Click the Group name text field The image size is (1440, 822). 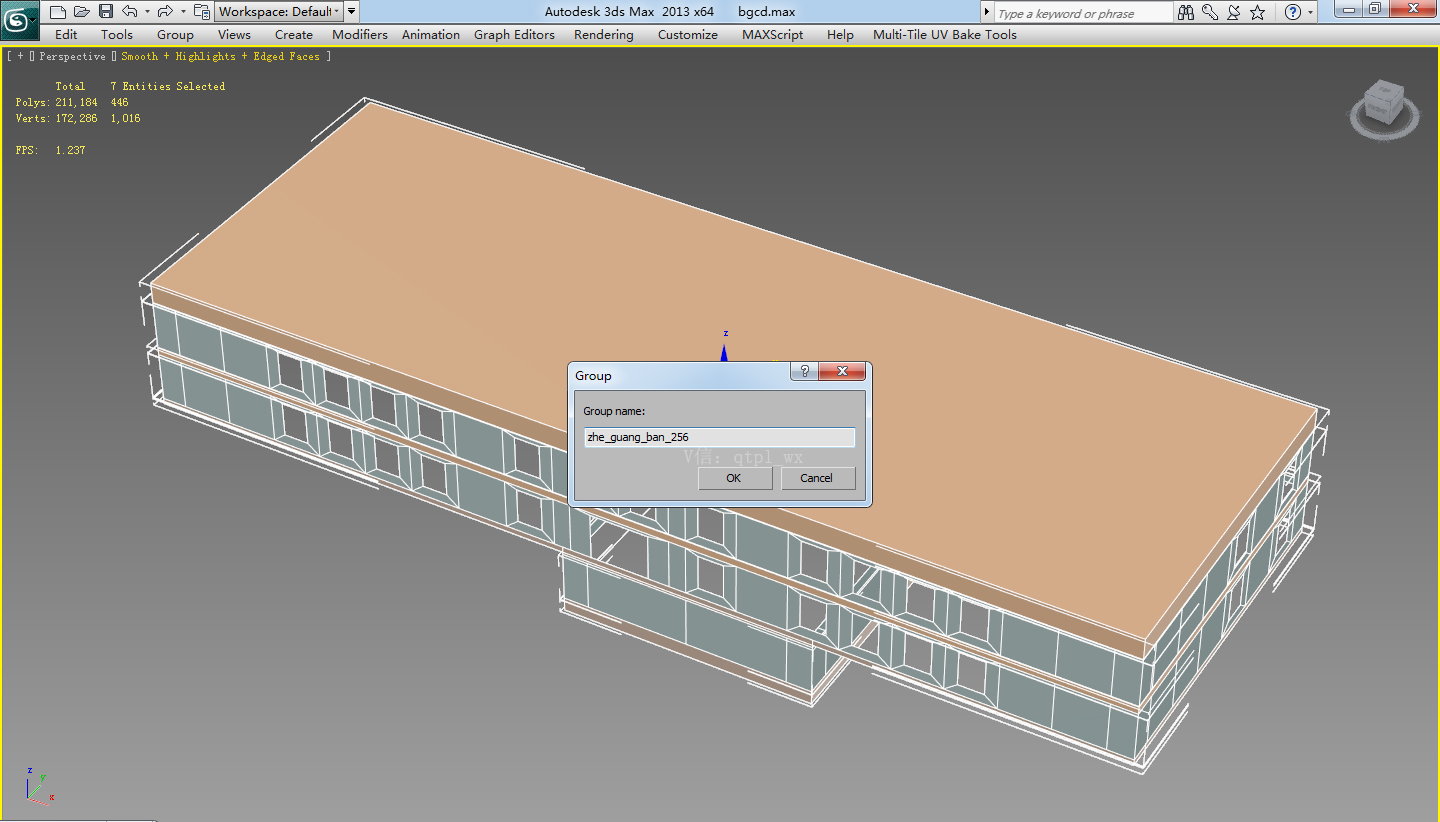tap(719, 437)
